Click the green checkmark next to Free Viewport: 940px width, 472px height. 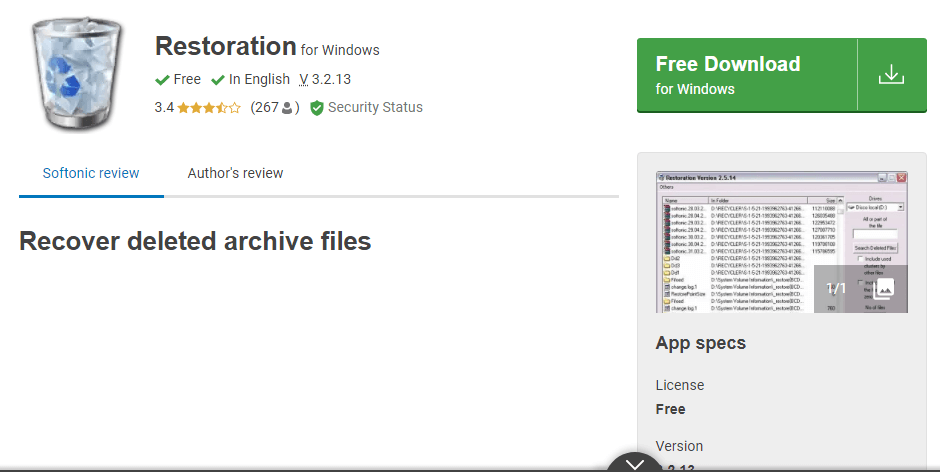tap(162, 80)
